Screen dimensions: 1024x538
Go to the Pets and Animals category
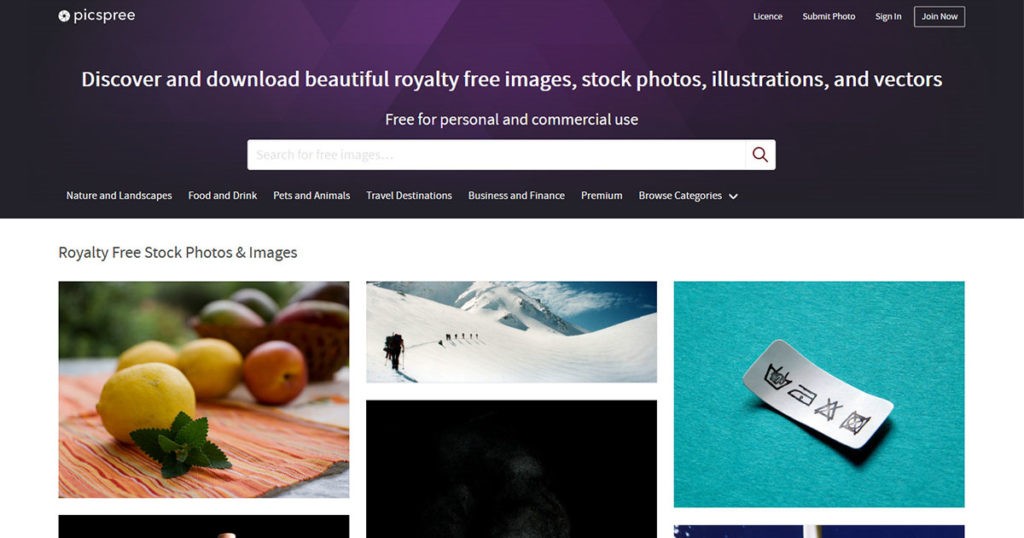click(x=312, y=195)
